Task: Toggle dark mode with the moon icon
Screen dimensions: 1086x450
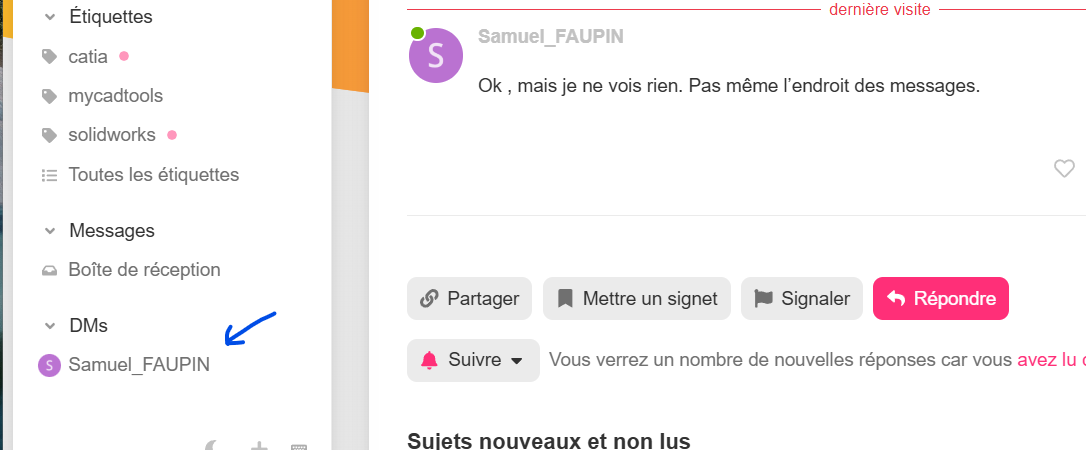Action: [213, 447]
